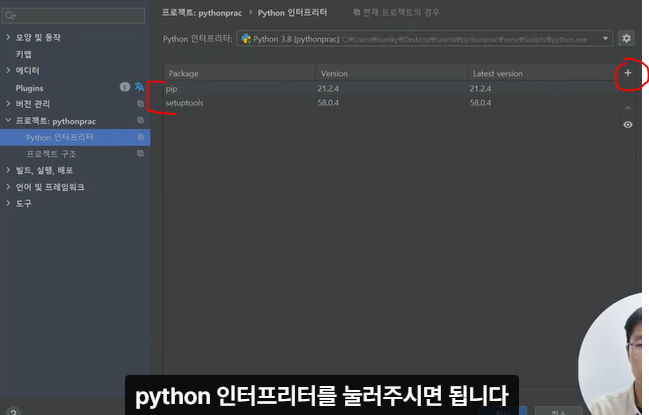Click setuptools version 58.0.4 cell
Screen dimensions: 649x415
[x=328, y=103]
